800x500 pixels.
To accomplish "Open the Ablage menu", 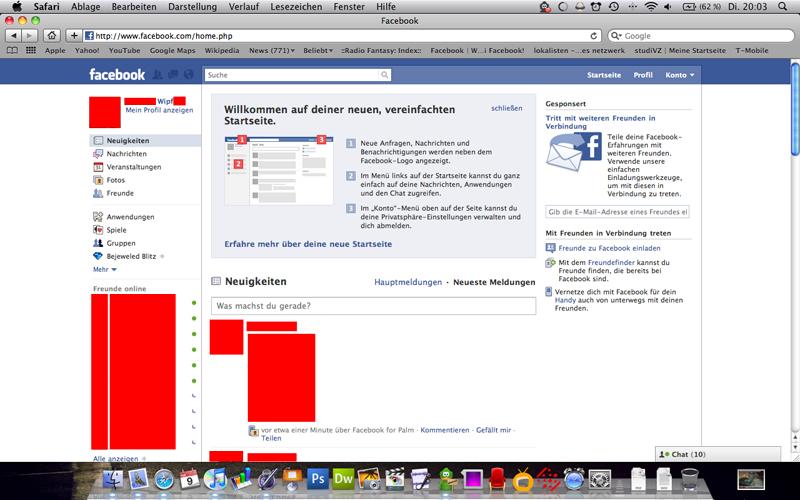I will click(x=85, y=7).
